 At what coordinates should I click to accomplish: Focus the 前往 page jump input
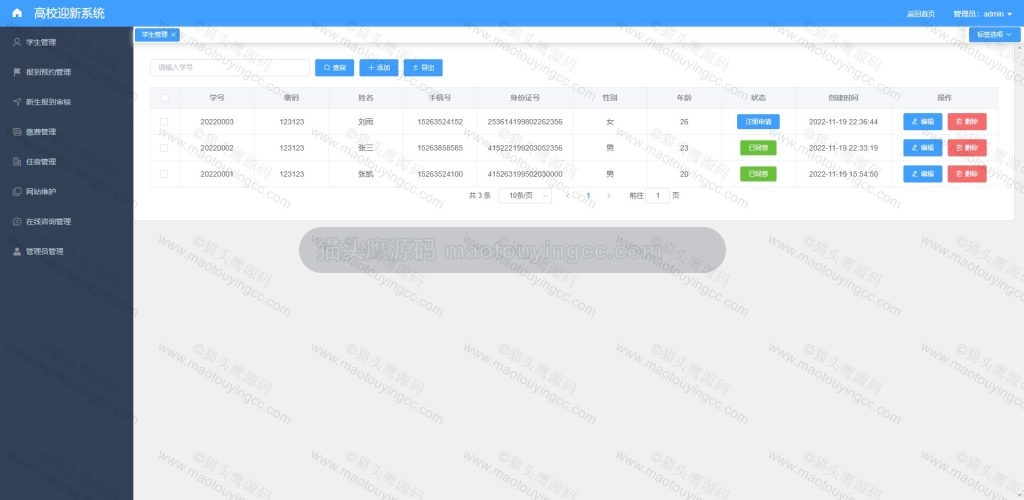click(658, 196)
